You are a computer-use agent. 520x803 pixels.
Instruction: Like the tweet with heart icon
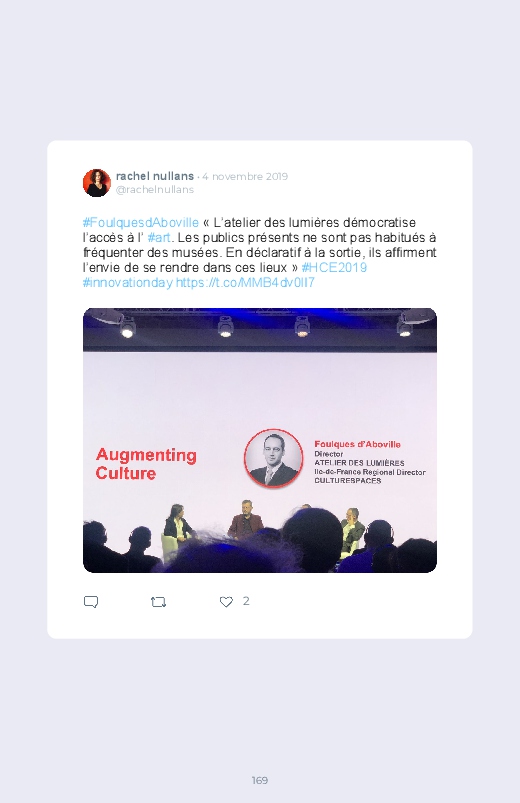coord(226,602)
